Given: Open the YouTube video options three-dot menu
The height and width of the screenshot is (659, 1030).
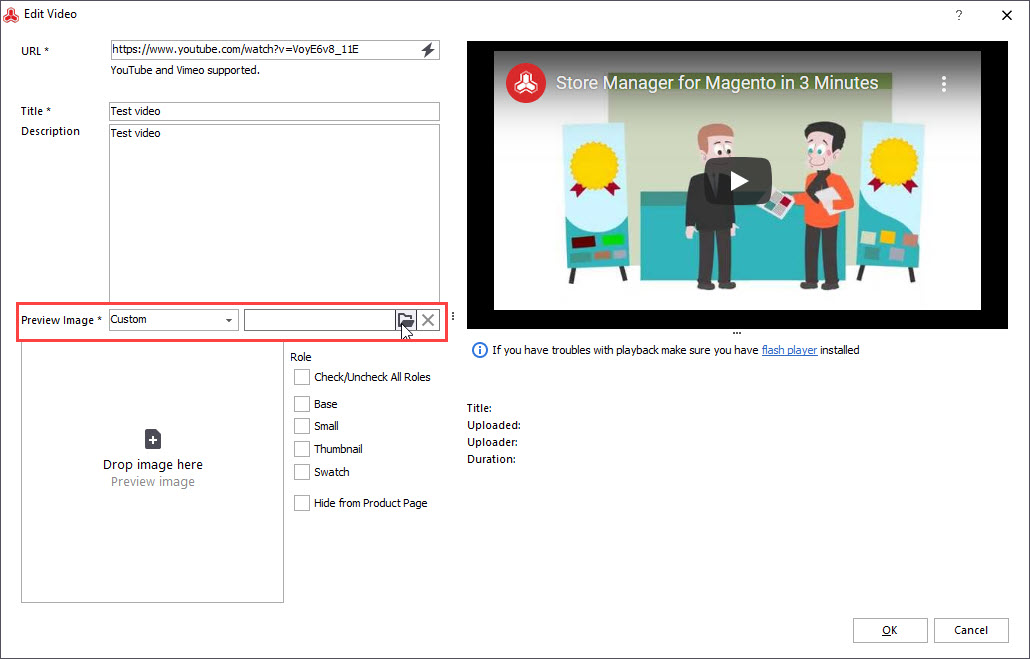Looking at the screenshot, I should (943, 83).
